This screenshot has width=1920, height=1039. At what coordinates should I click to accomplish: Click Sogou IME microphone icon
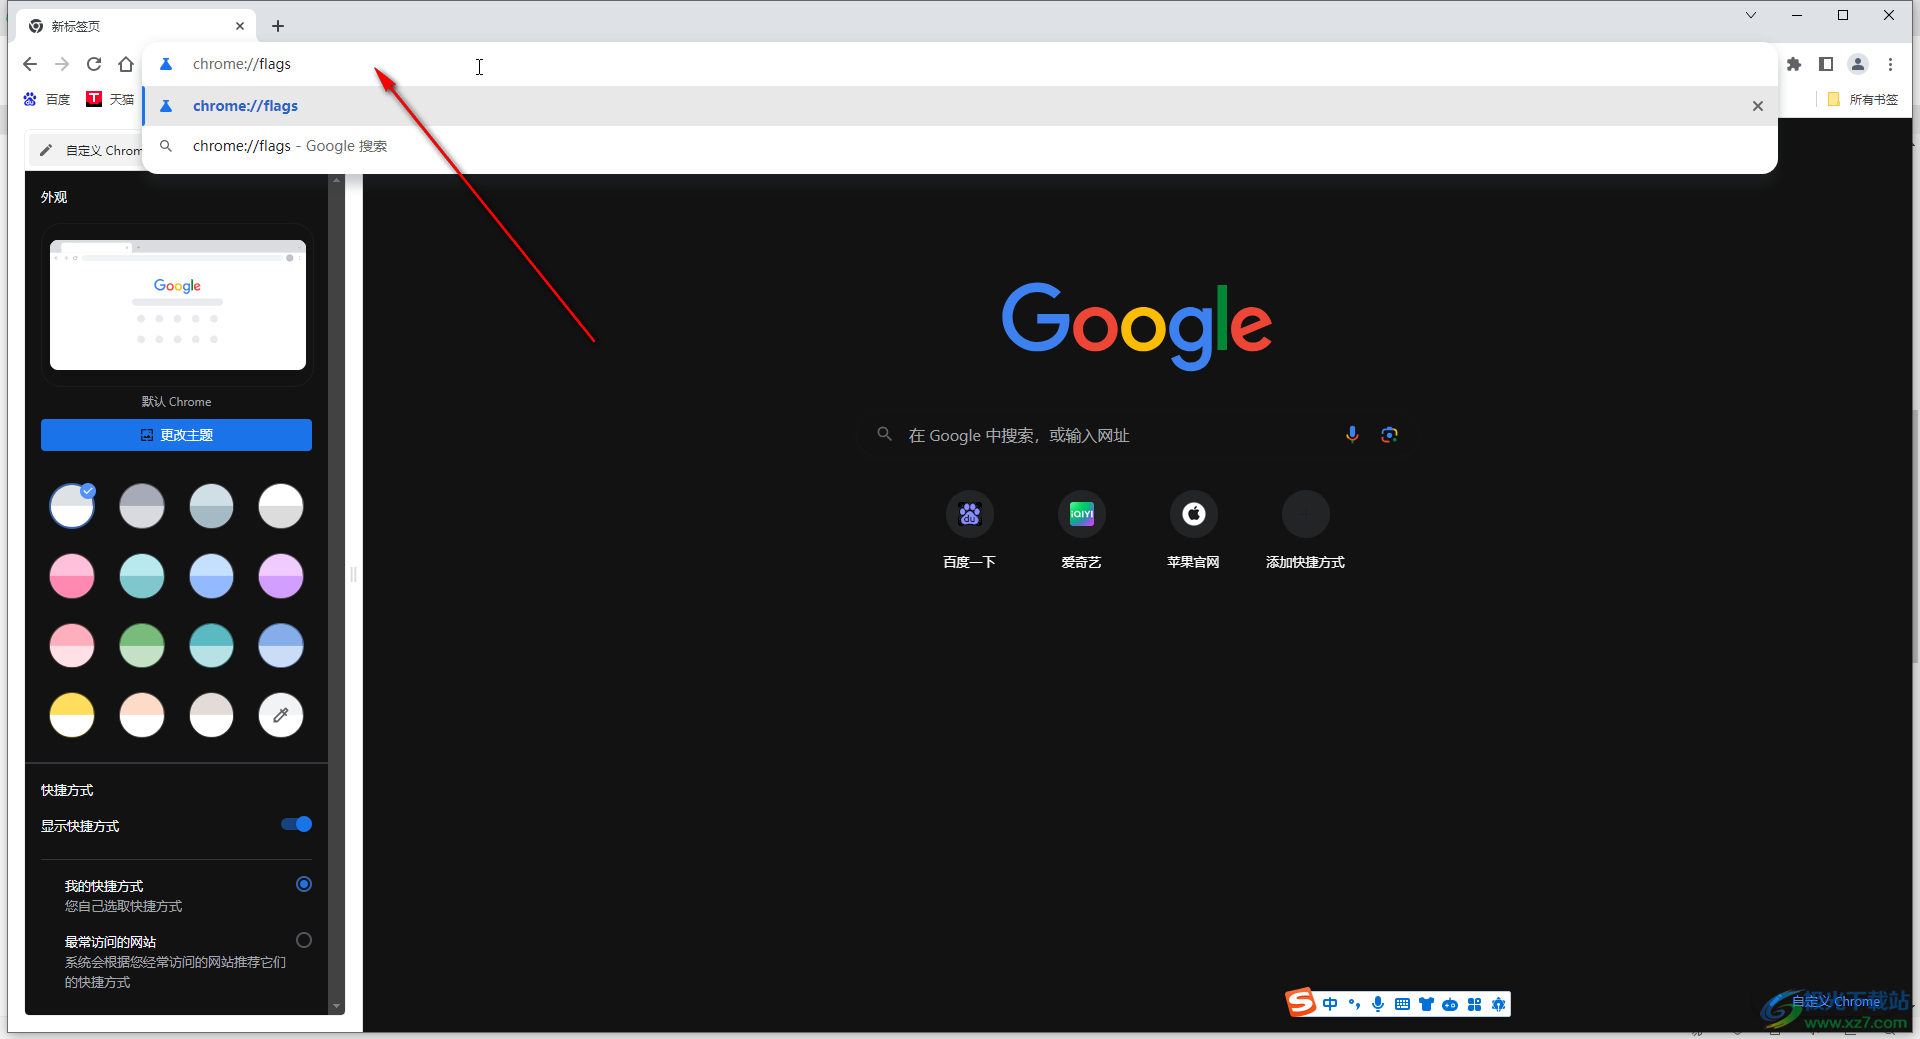pyautogui.click(x=1378, y=1004)
